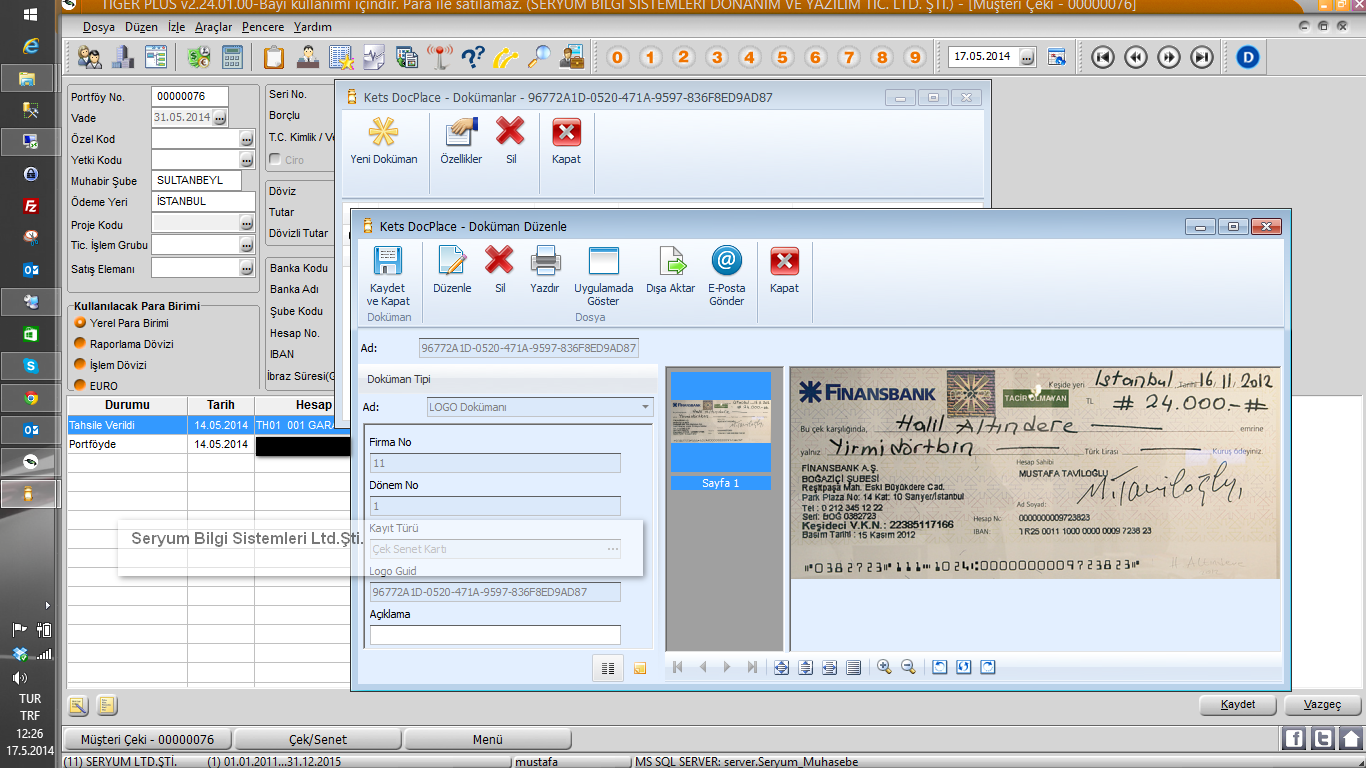The image size is (1366, 768).
Task: Zoom in on the cheque image
Action: point(884,667)
